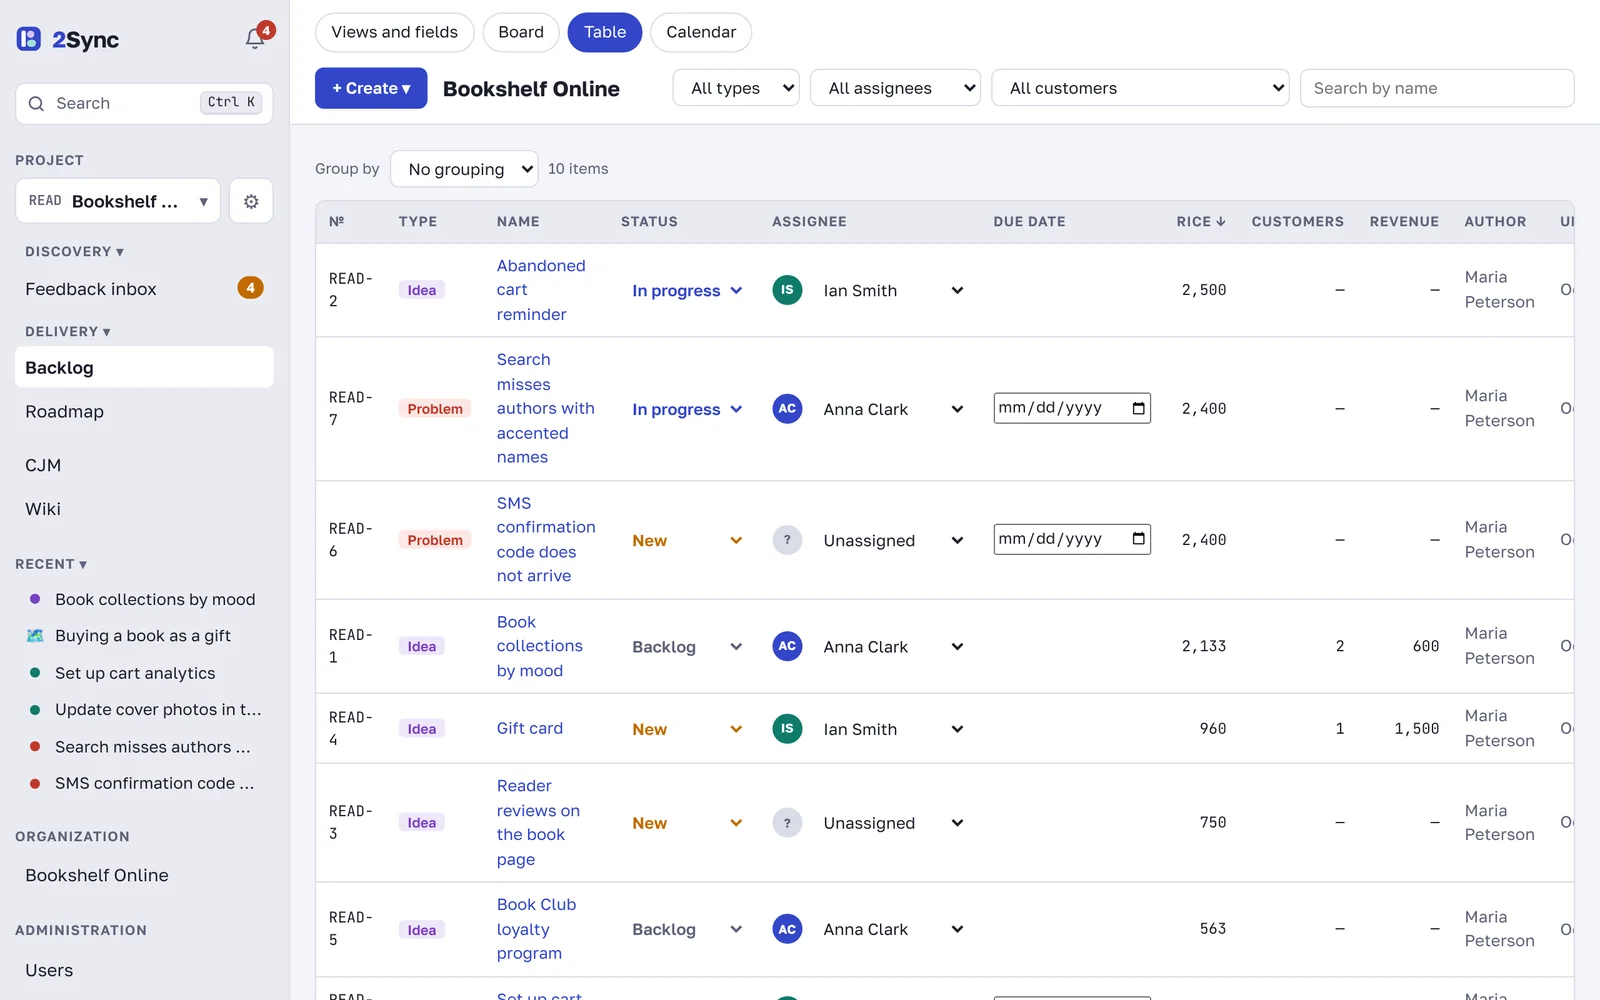Click the 2Sync logo icon

(x=29, y=39)
